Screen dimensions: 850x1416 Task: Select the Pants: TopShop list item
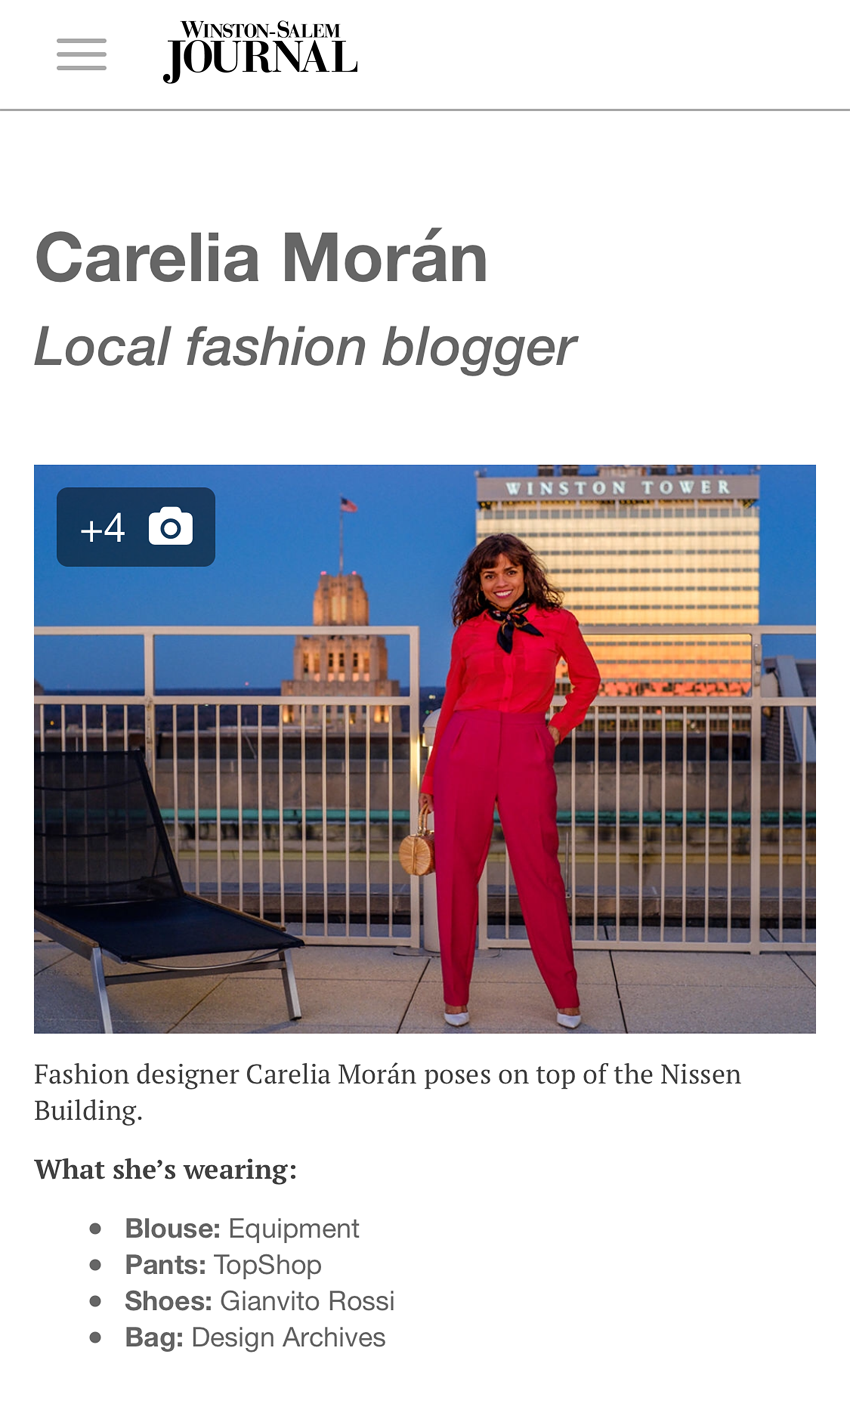(223, 1265)
